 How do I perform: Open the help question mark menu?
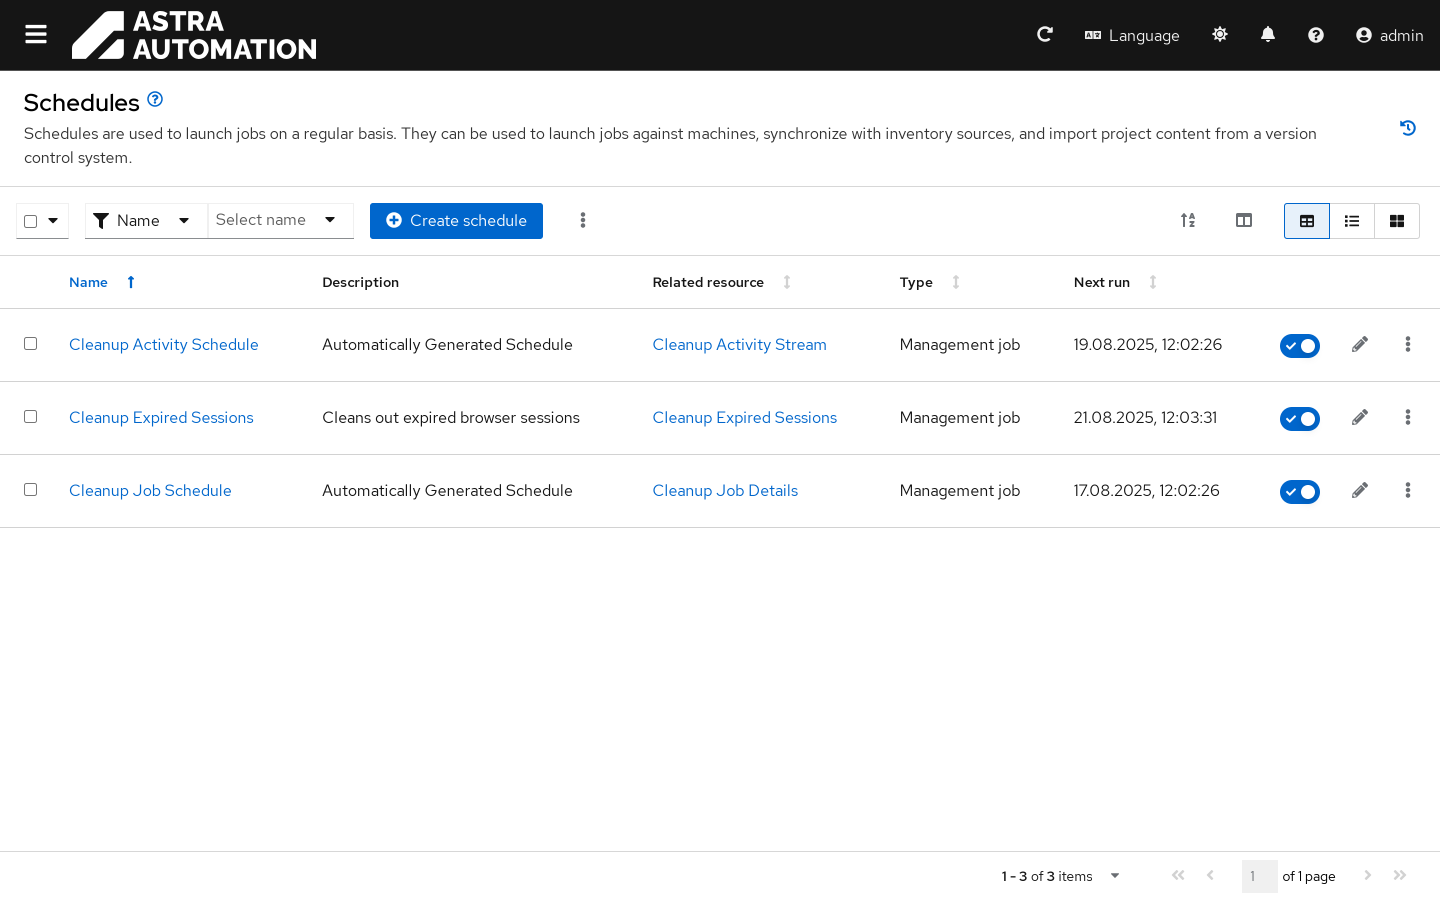[1316, 35]
